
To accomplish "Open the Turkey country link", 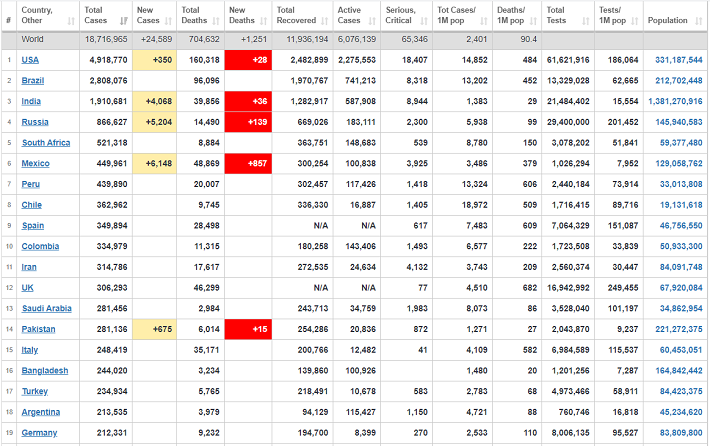I will point(34,392).
